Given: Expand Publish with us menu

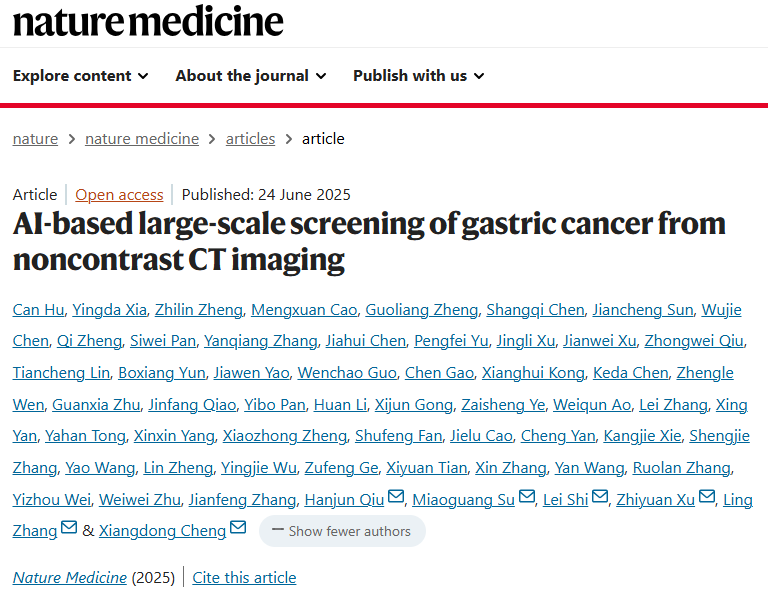Looking at the screenshot, I should 419,76.
